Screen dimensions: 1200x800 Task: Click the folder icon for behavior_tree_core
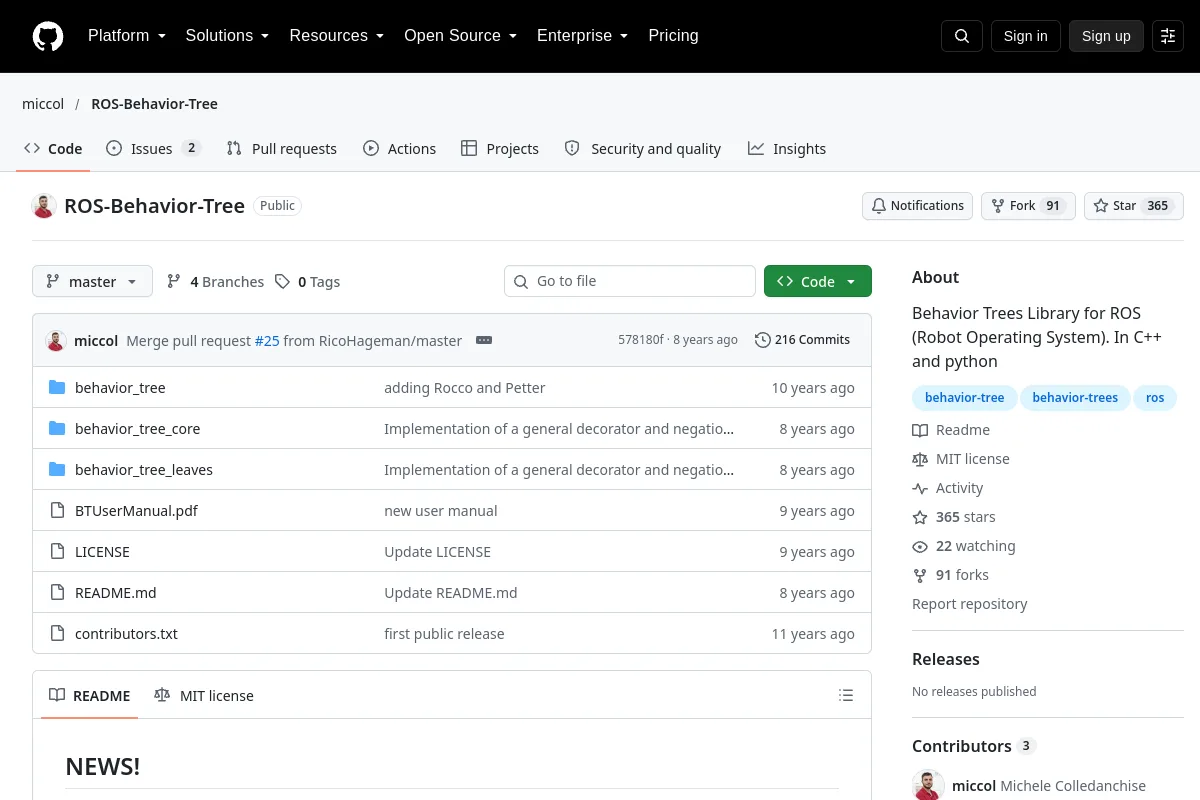tap(57, 429)
